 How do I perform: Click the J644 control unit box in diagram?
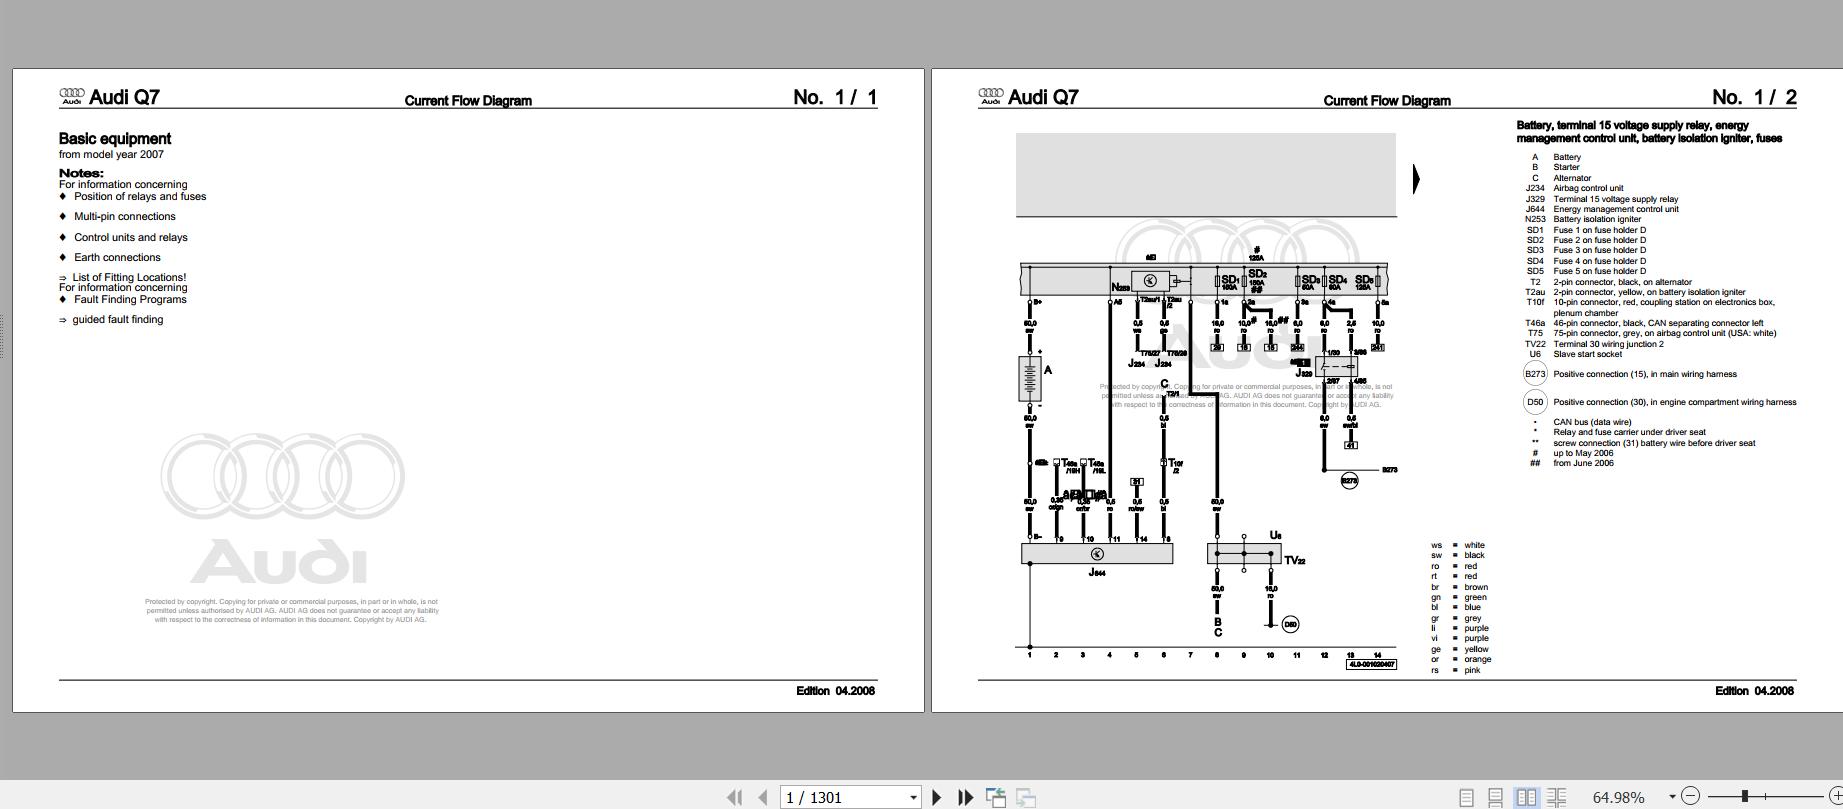point(1097,554)
